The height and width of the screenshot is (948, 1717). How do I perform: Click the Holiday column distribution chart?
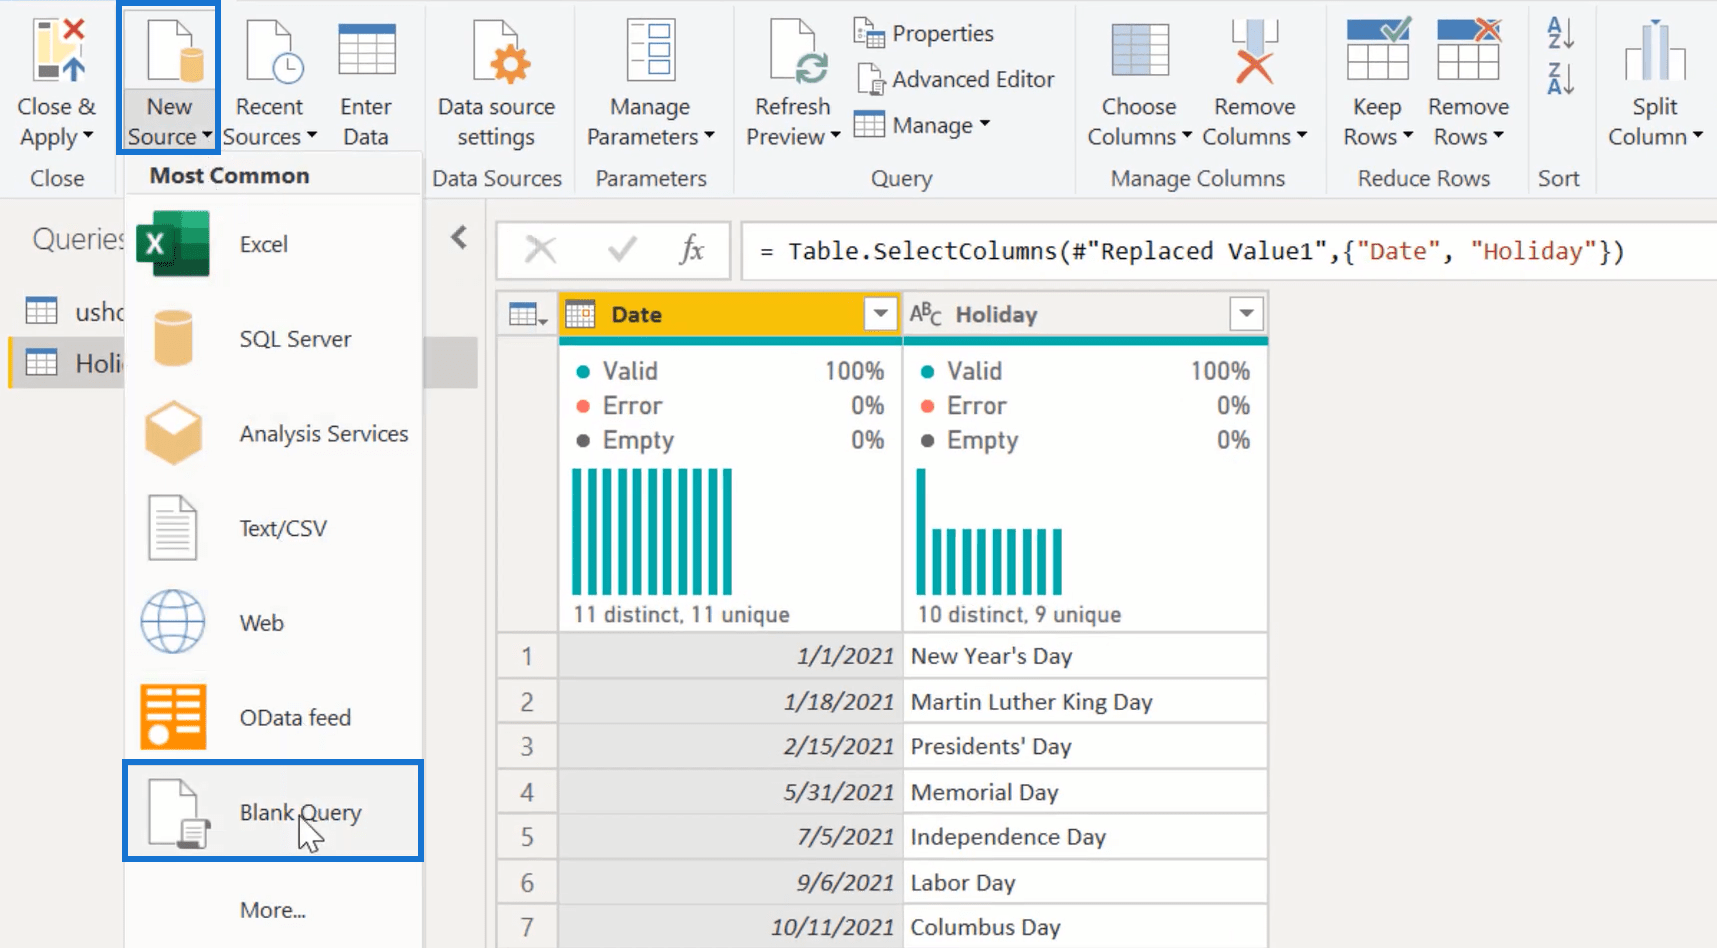point(989,531)
